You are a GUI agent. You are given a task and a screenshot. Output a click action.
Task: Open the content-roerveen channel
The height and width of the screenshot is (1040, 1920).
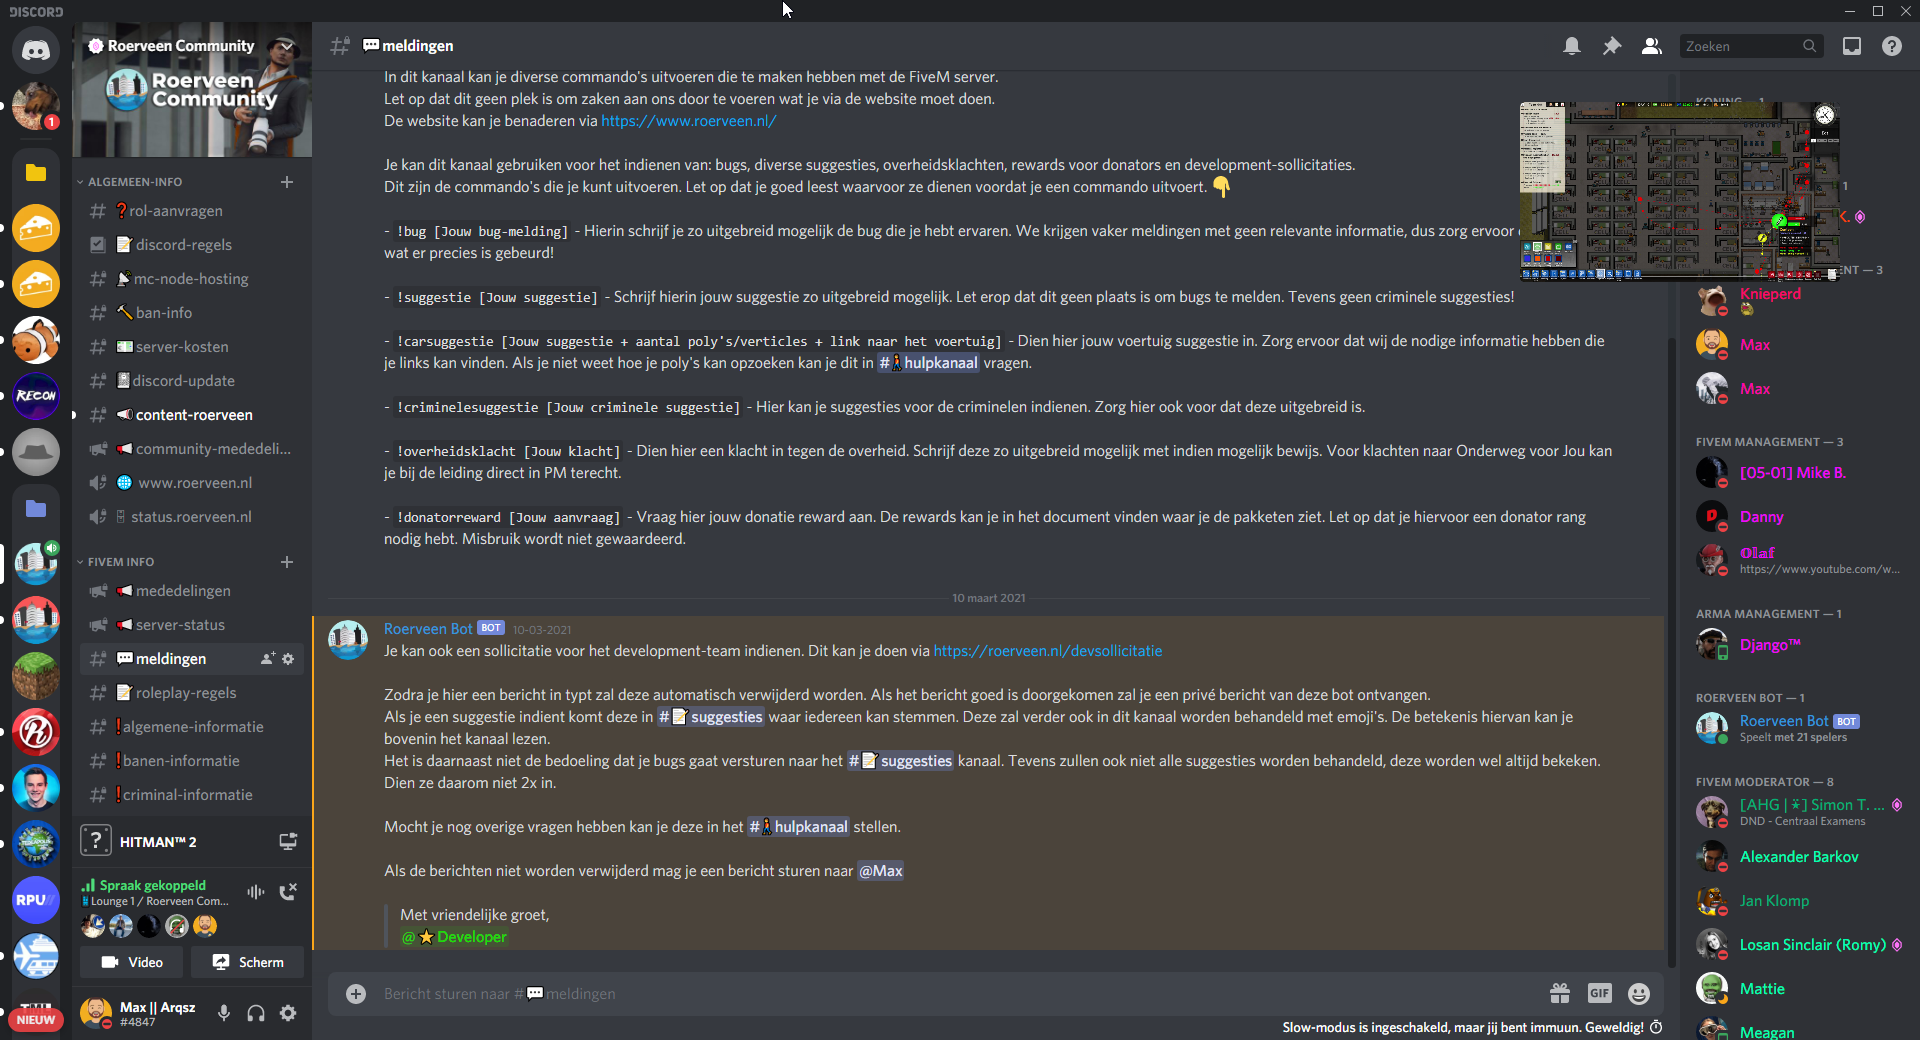(x=192, y=415)
